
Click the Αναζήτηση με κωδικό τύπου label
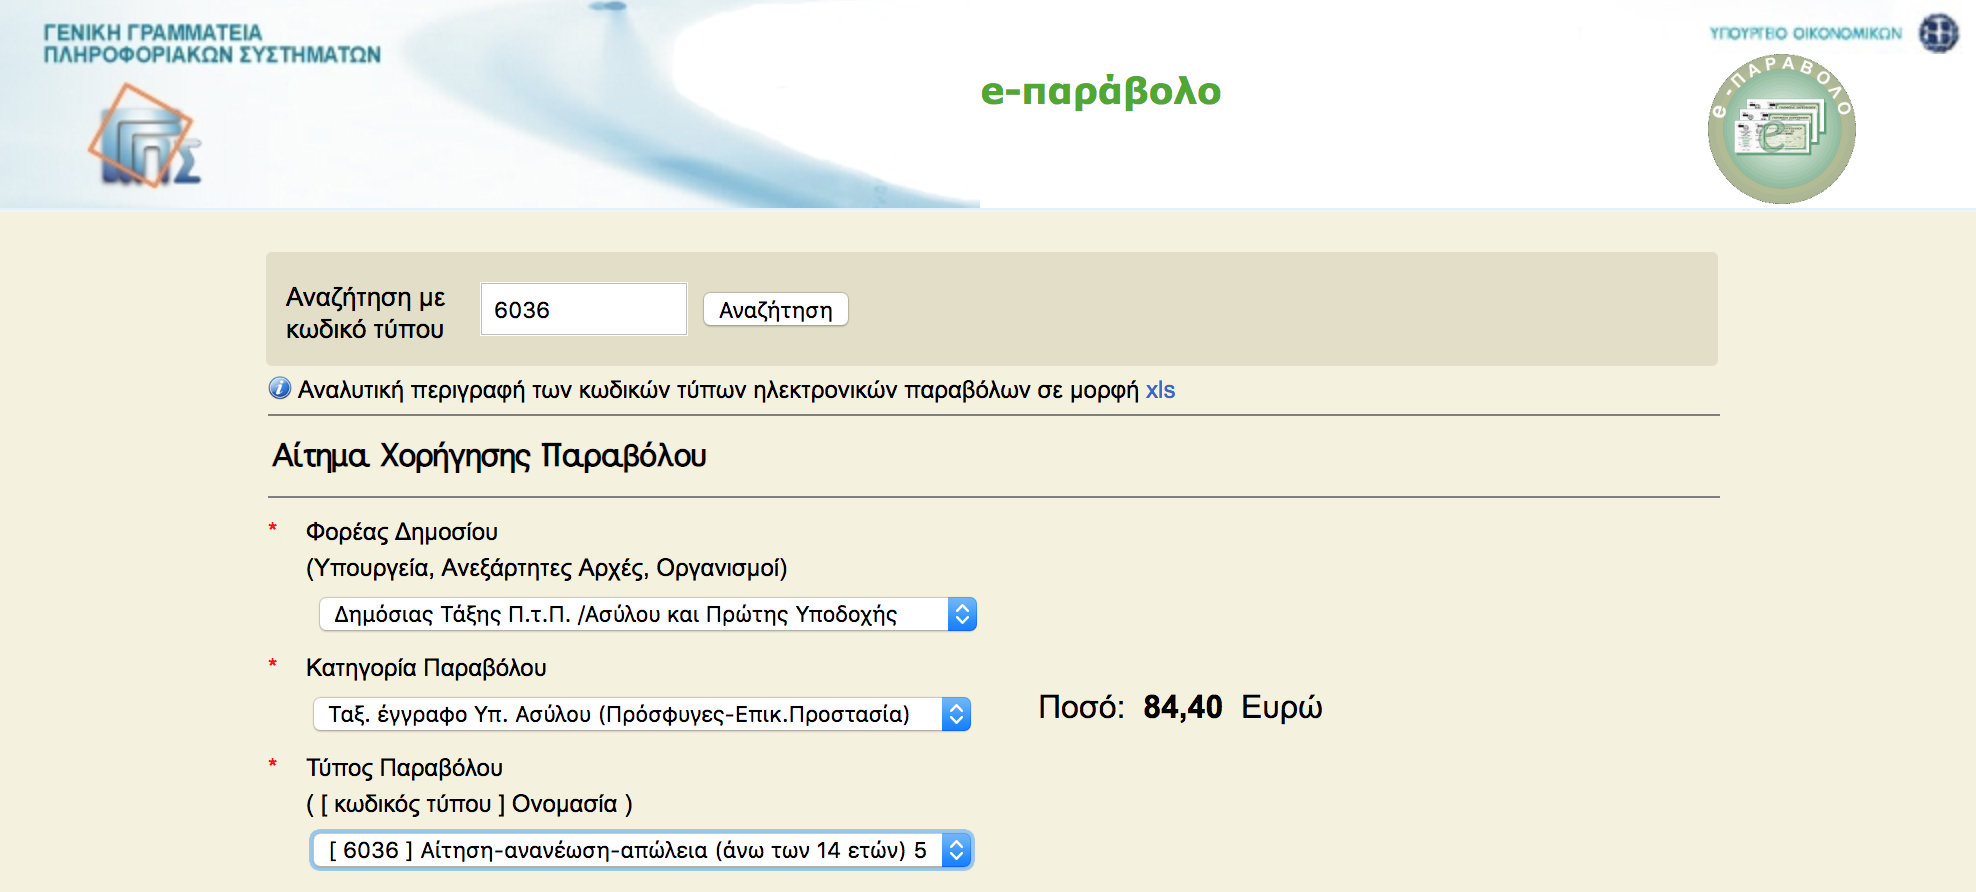click(x=365, y=313)
